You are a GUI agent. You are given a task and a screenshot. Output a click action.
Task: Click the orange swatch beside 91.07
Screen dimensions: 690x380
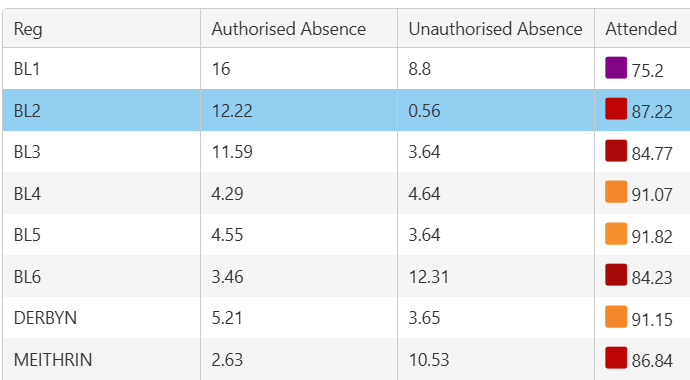tap(616, 192)
